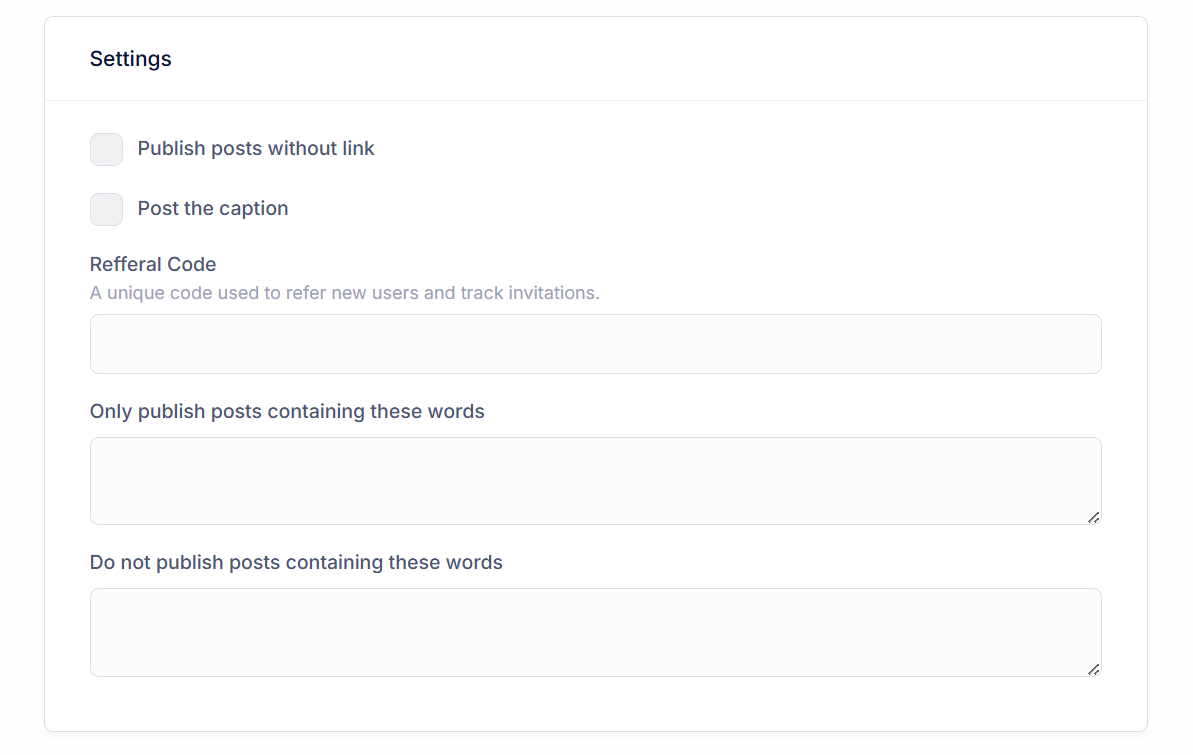This screenshot has width=1193, height=755.
Task: Focus the 'Only publish posts containing' textarea
Action: click(x=595, y=481)
